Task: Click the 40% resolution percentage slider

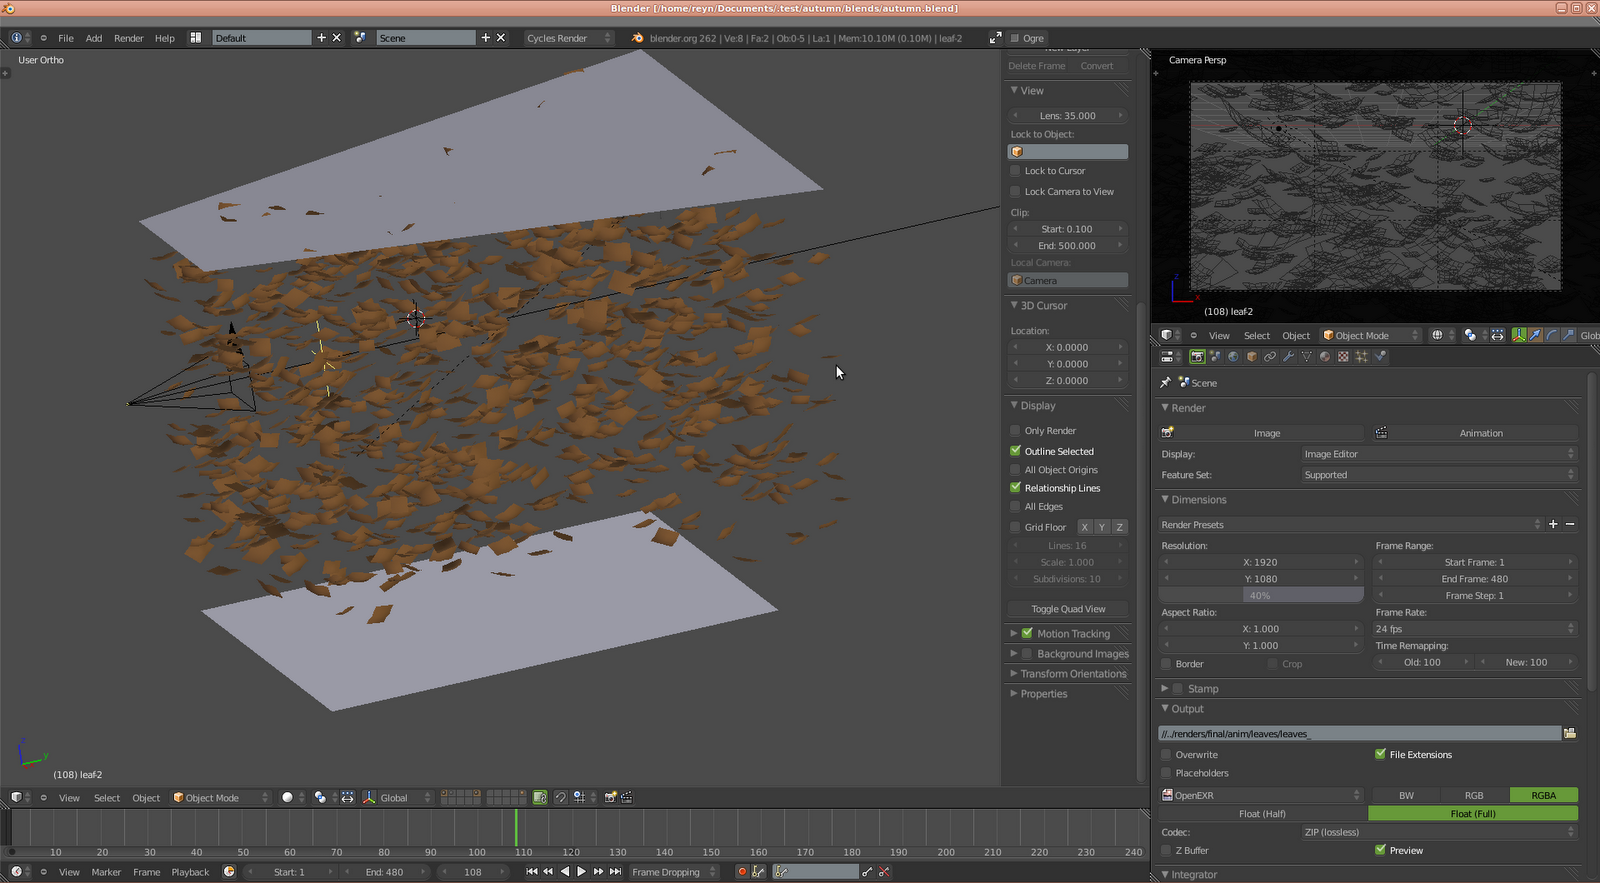Action: click(1260, 596)
